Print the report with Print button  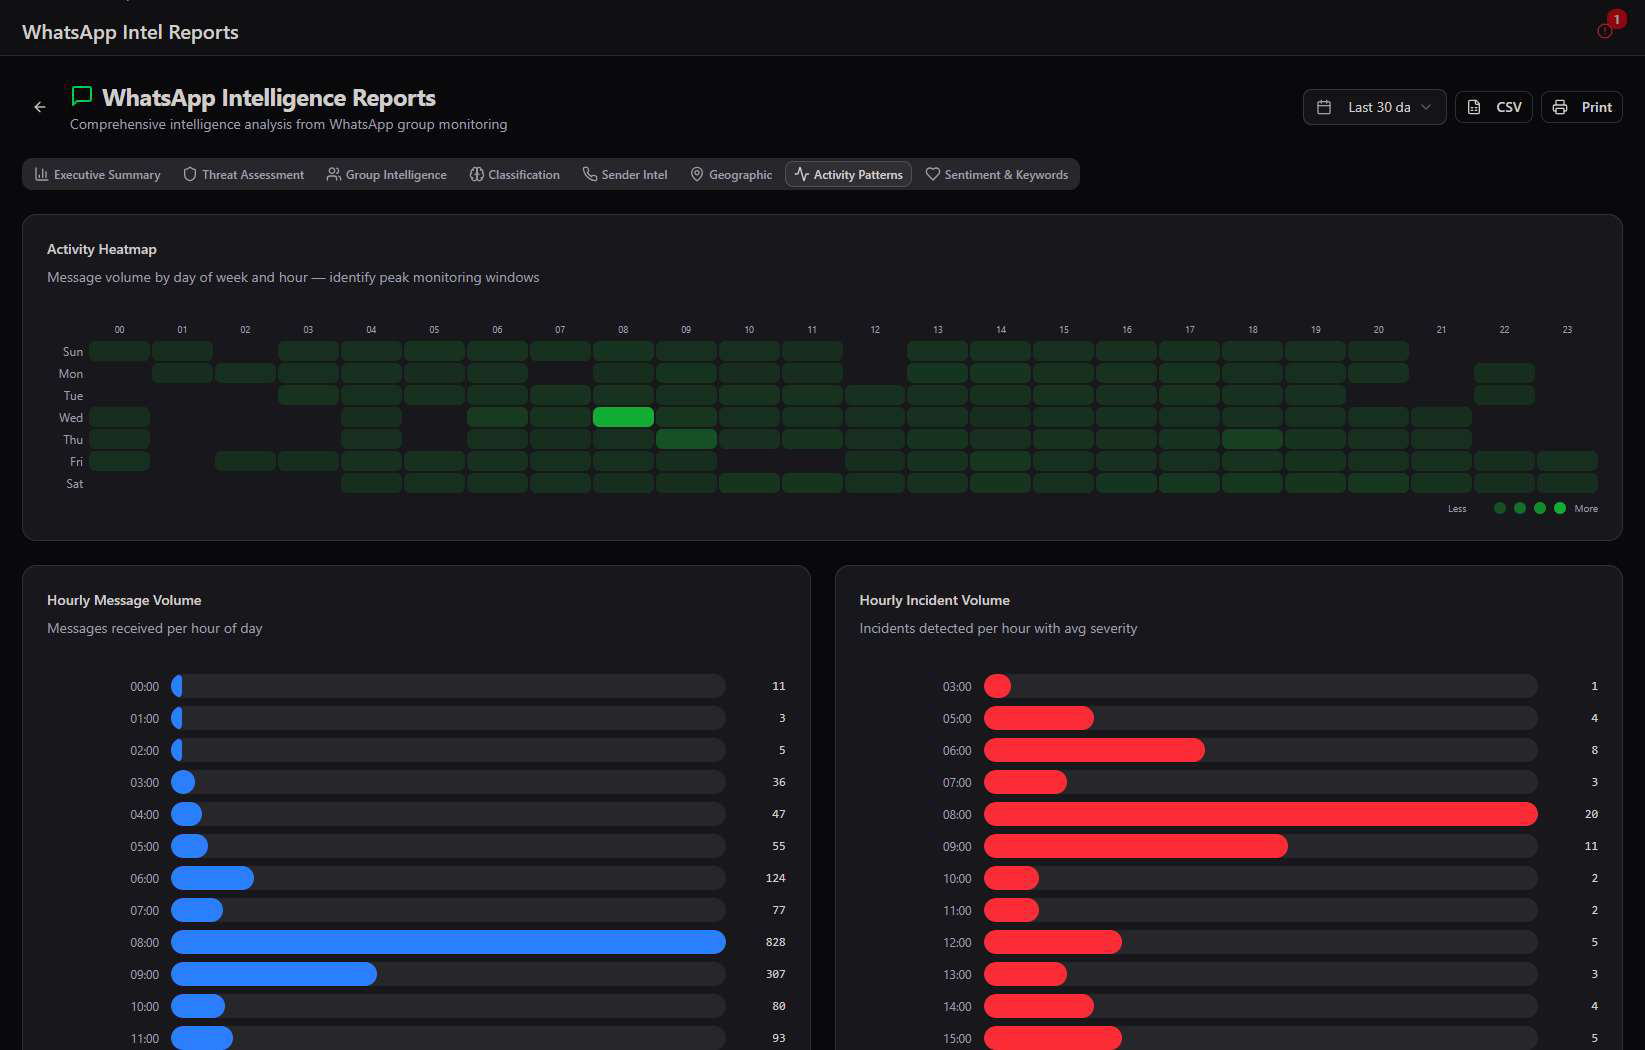(1582, 107)
